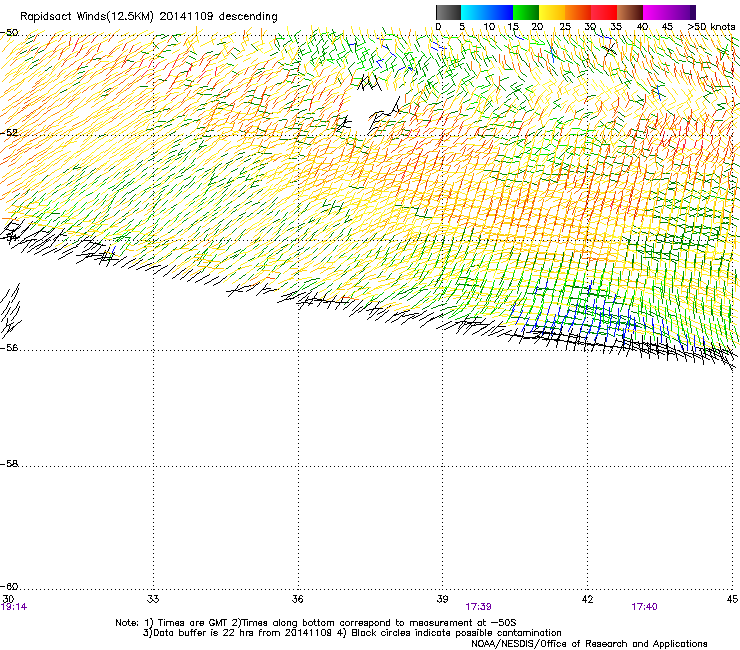The height and width of the screenshot is (650, 740).
Task: Click the red 30-35 knots legend segment
Action: tap(604, 12)
